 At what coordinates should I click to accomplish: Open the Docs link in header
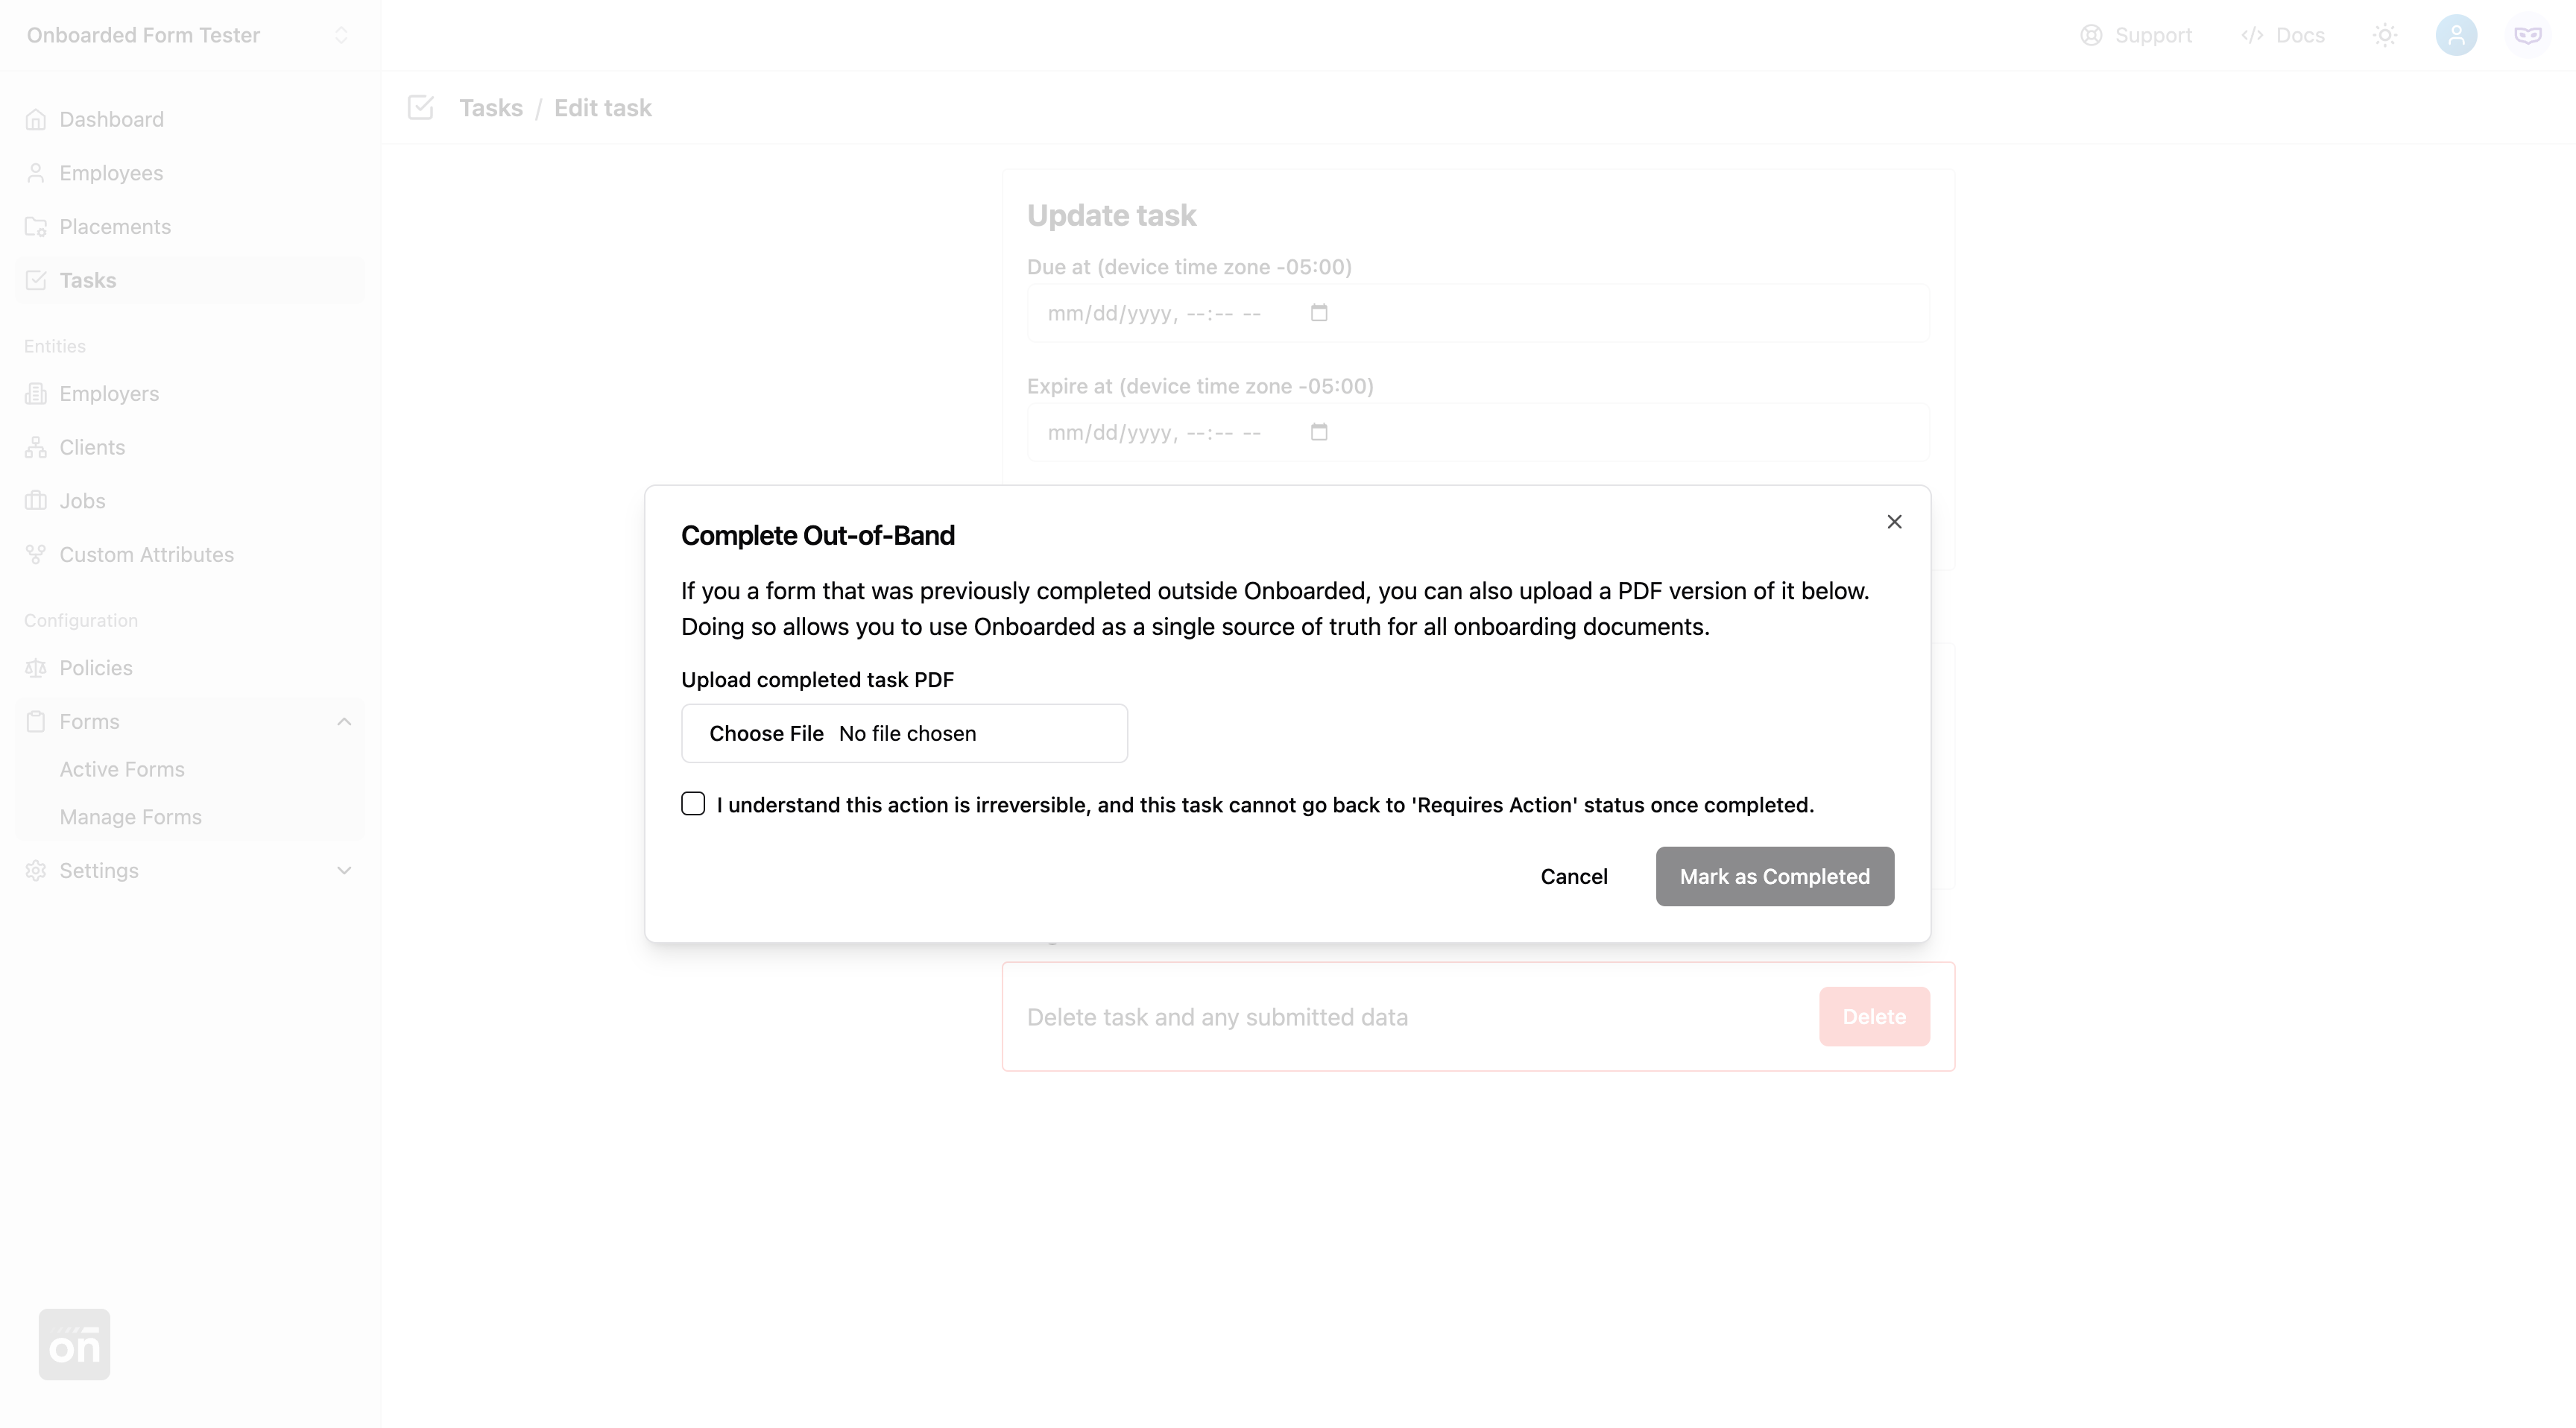point(2283,36)
